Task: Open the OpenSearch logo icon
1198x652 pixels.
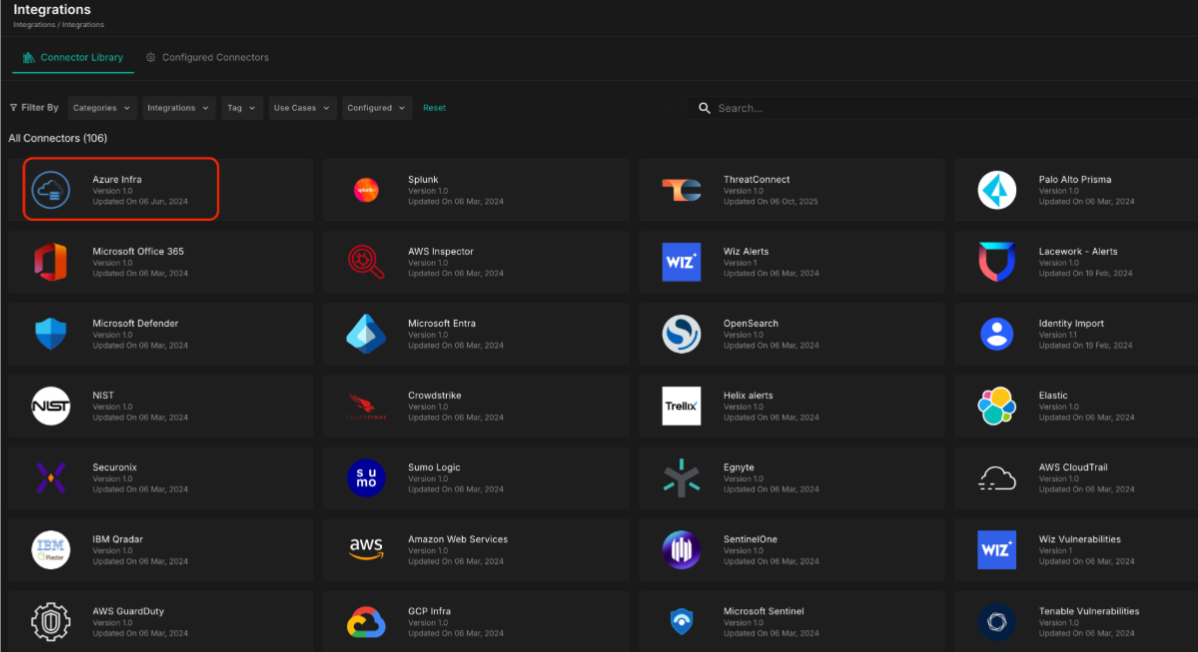Action: pyautogui.click(x=682, y=333)
